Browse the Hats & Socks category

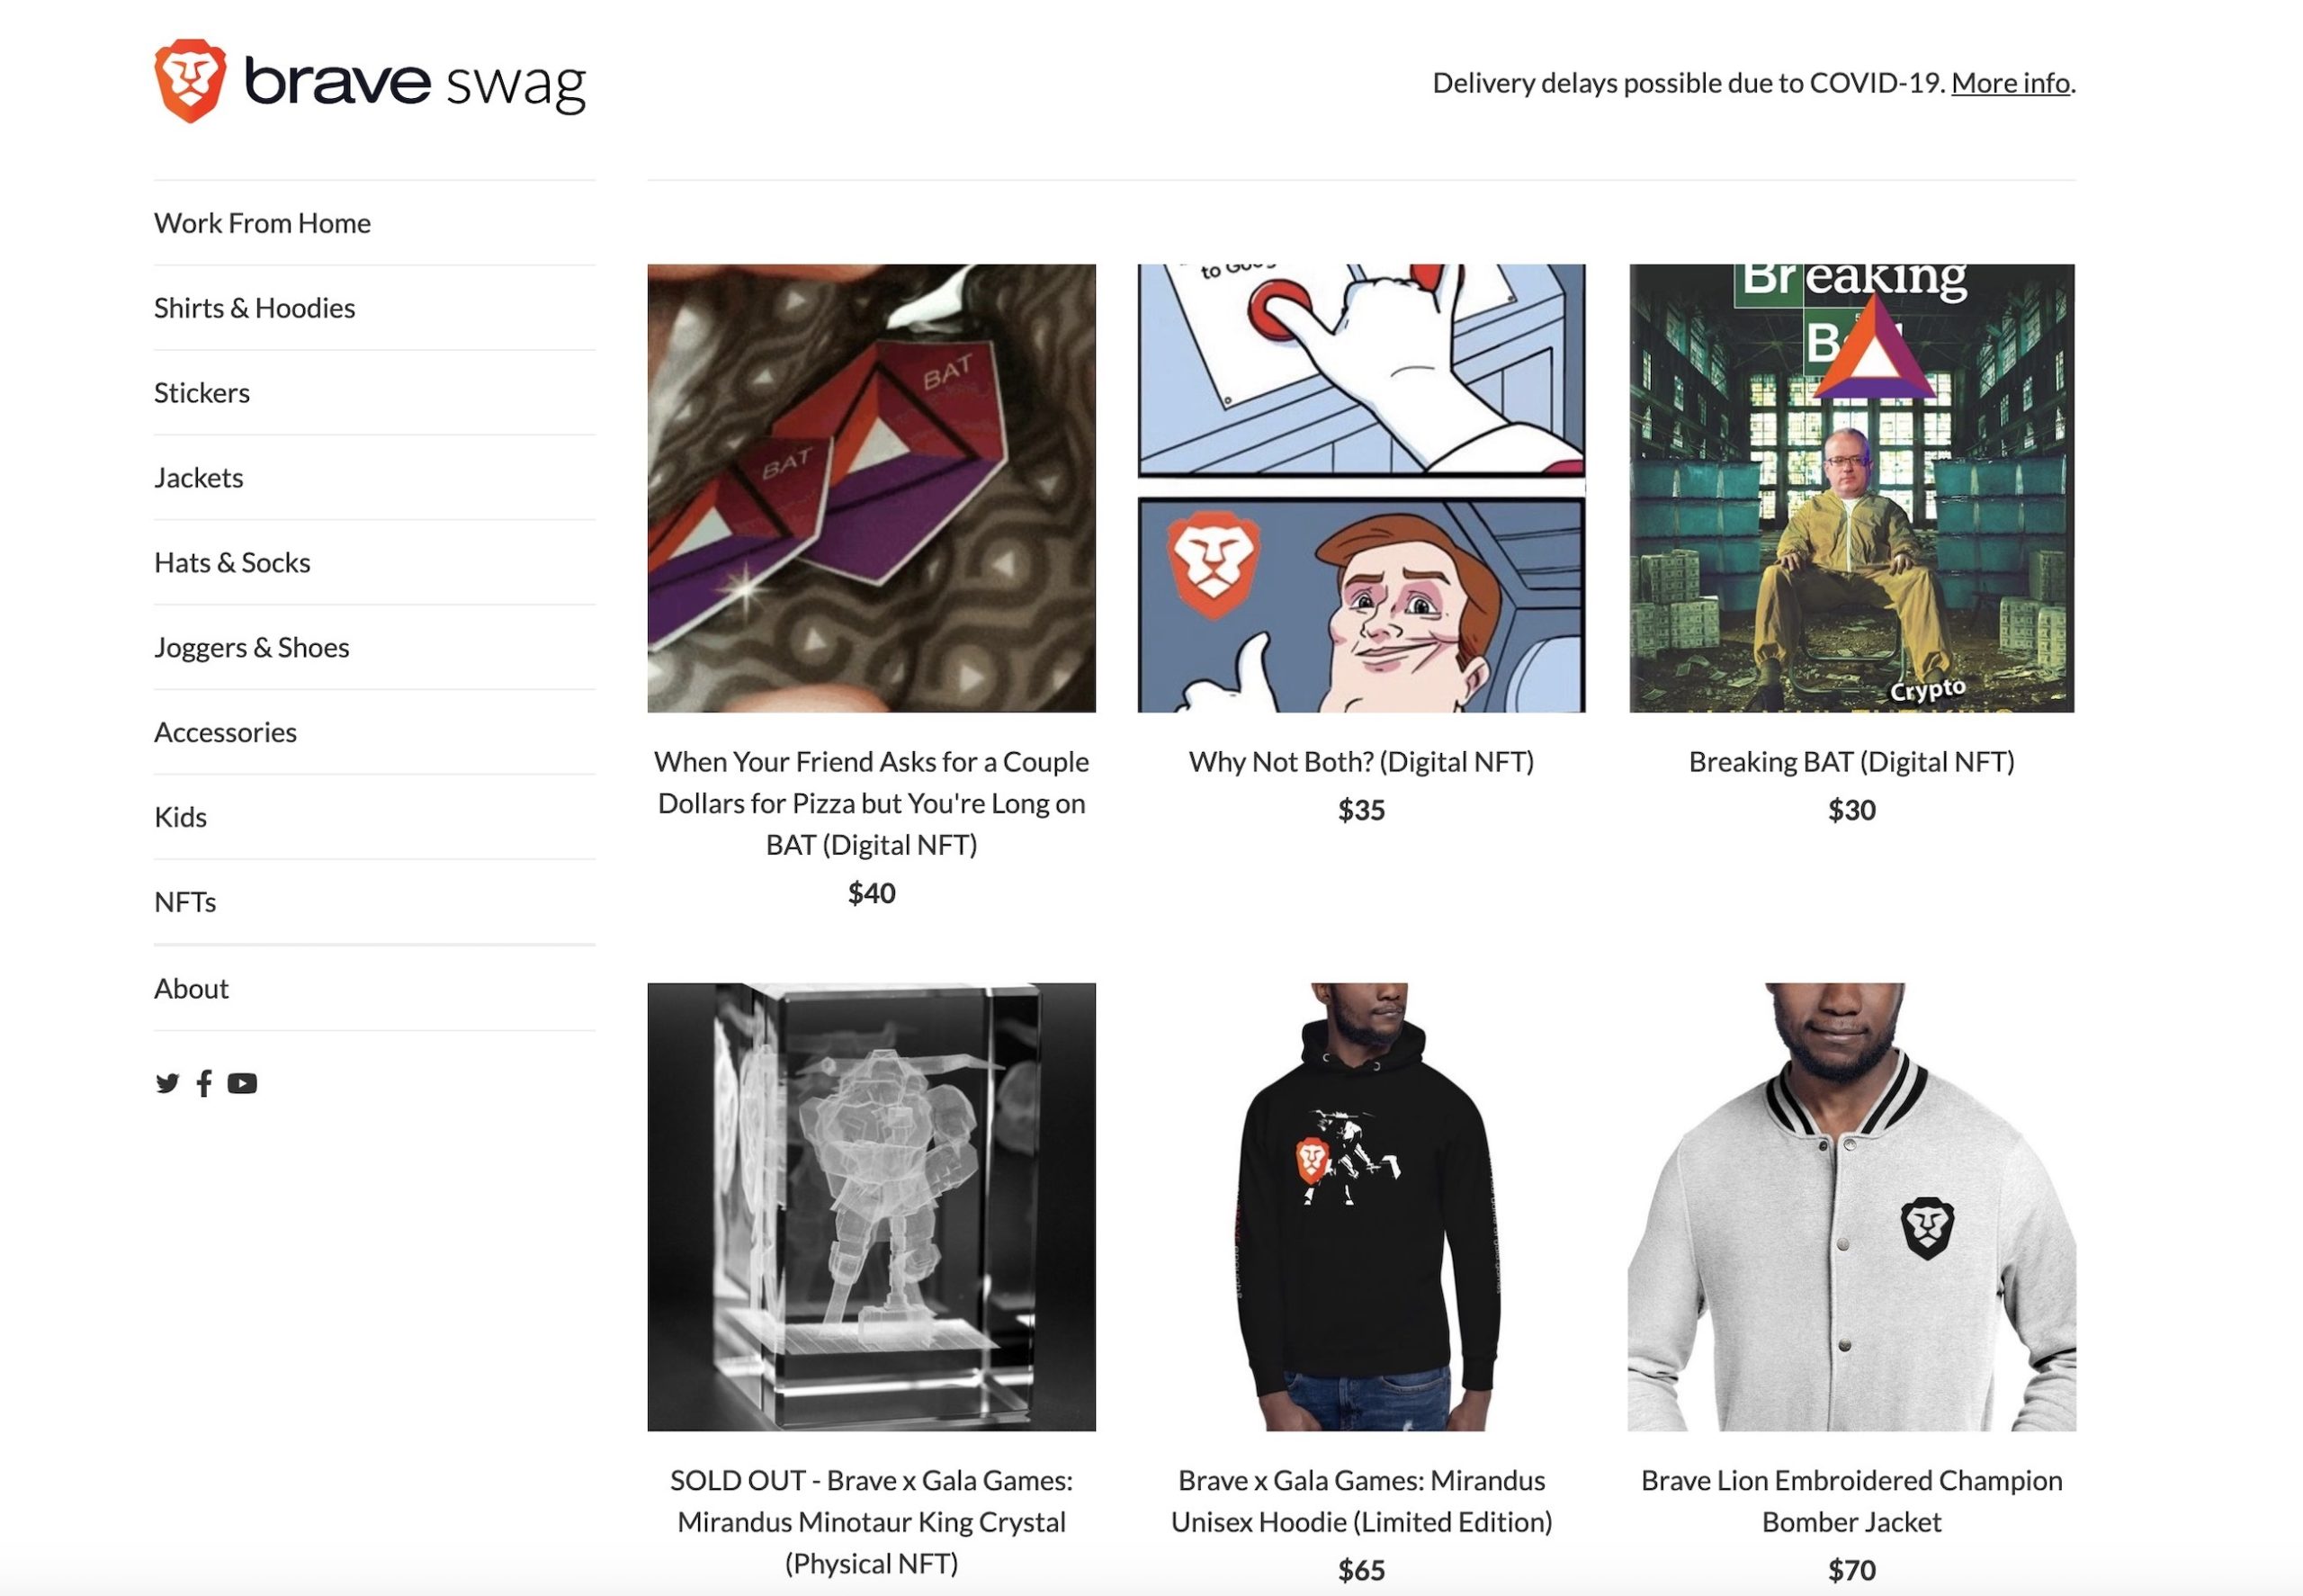coord(232,563)
